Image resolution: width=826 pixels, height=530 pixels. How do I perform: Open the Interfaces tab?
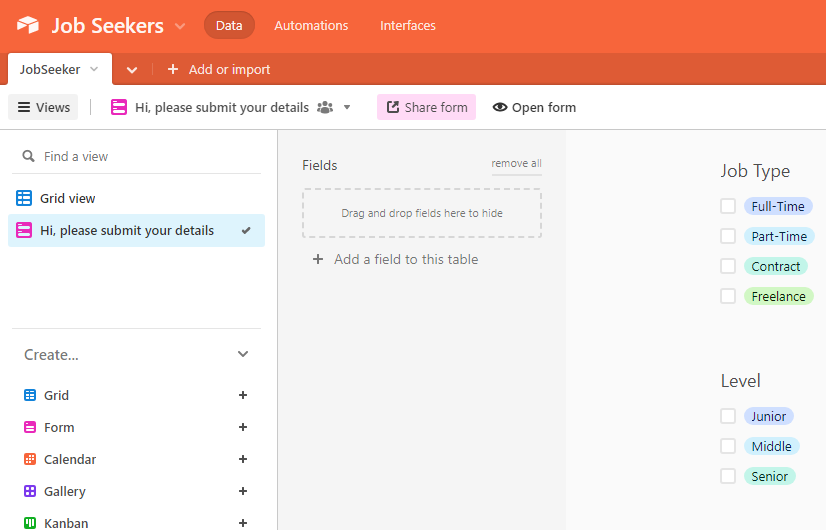click(x=408, y=25)
